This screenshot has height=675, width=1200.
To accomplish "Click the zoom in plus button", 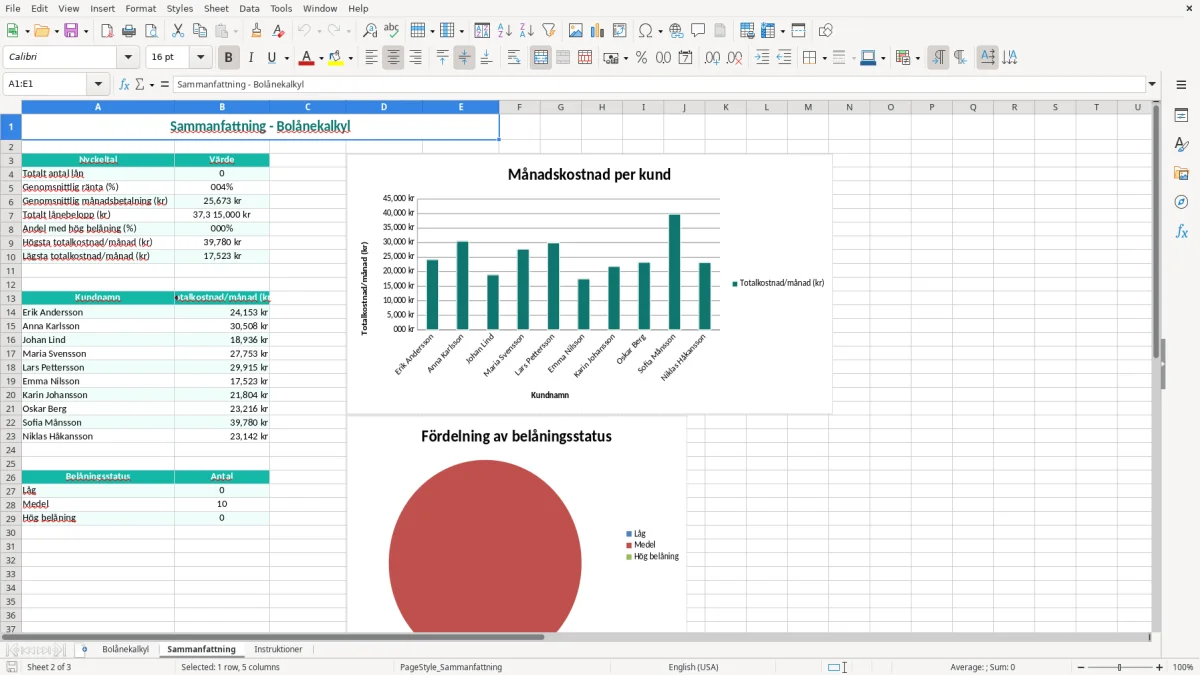I will click(1160, 667).
